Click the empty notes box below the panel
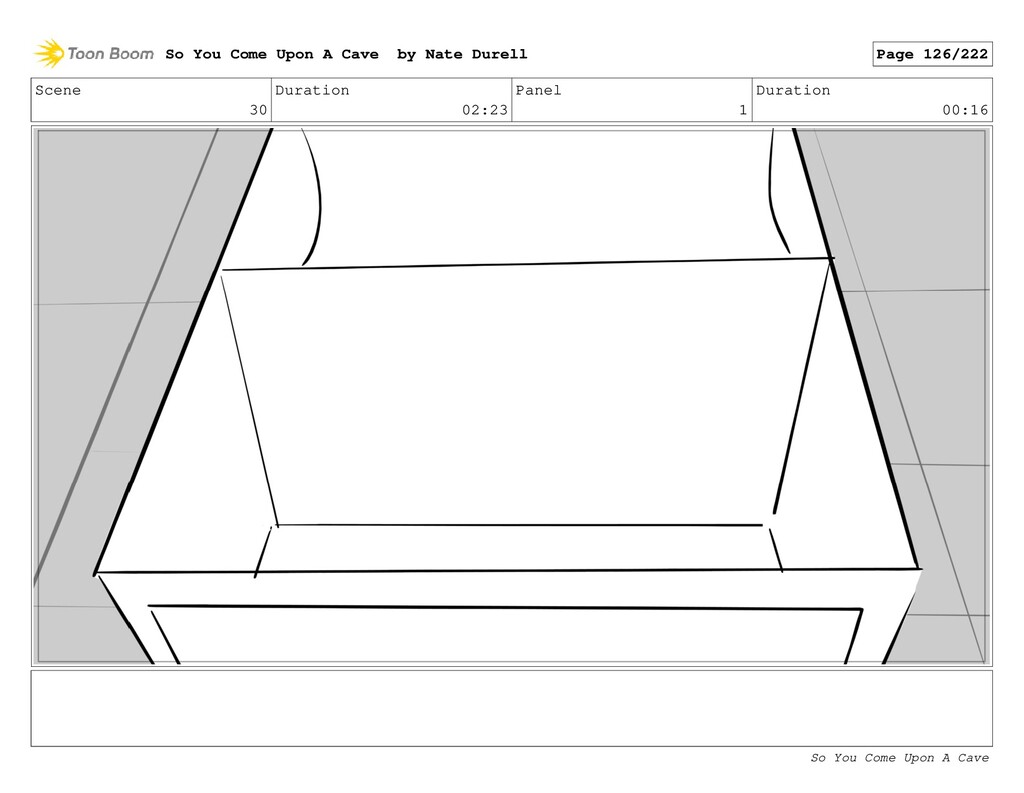The width and height of the screenshot is (1024, 793). (511, 708)
